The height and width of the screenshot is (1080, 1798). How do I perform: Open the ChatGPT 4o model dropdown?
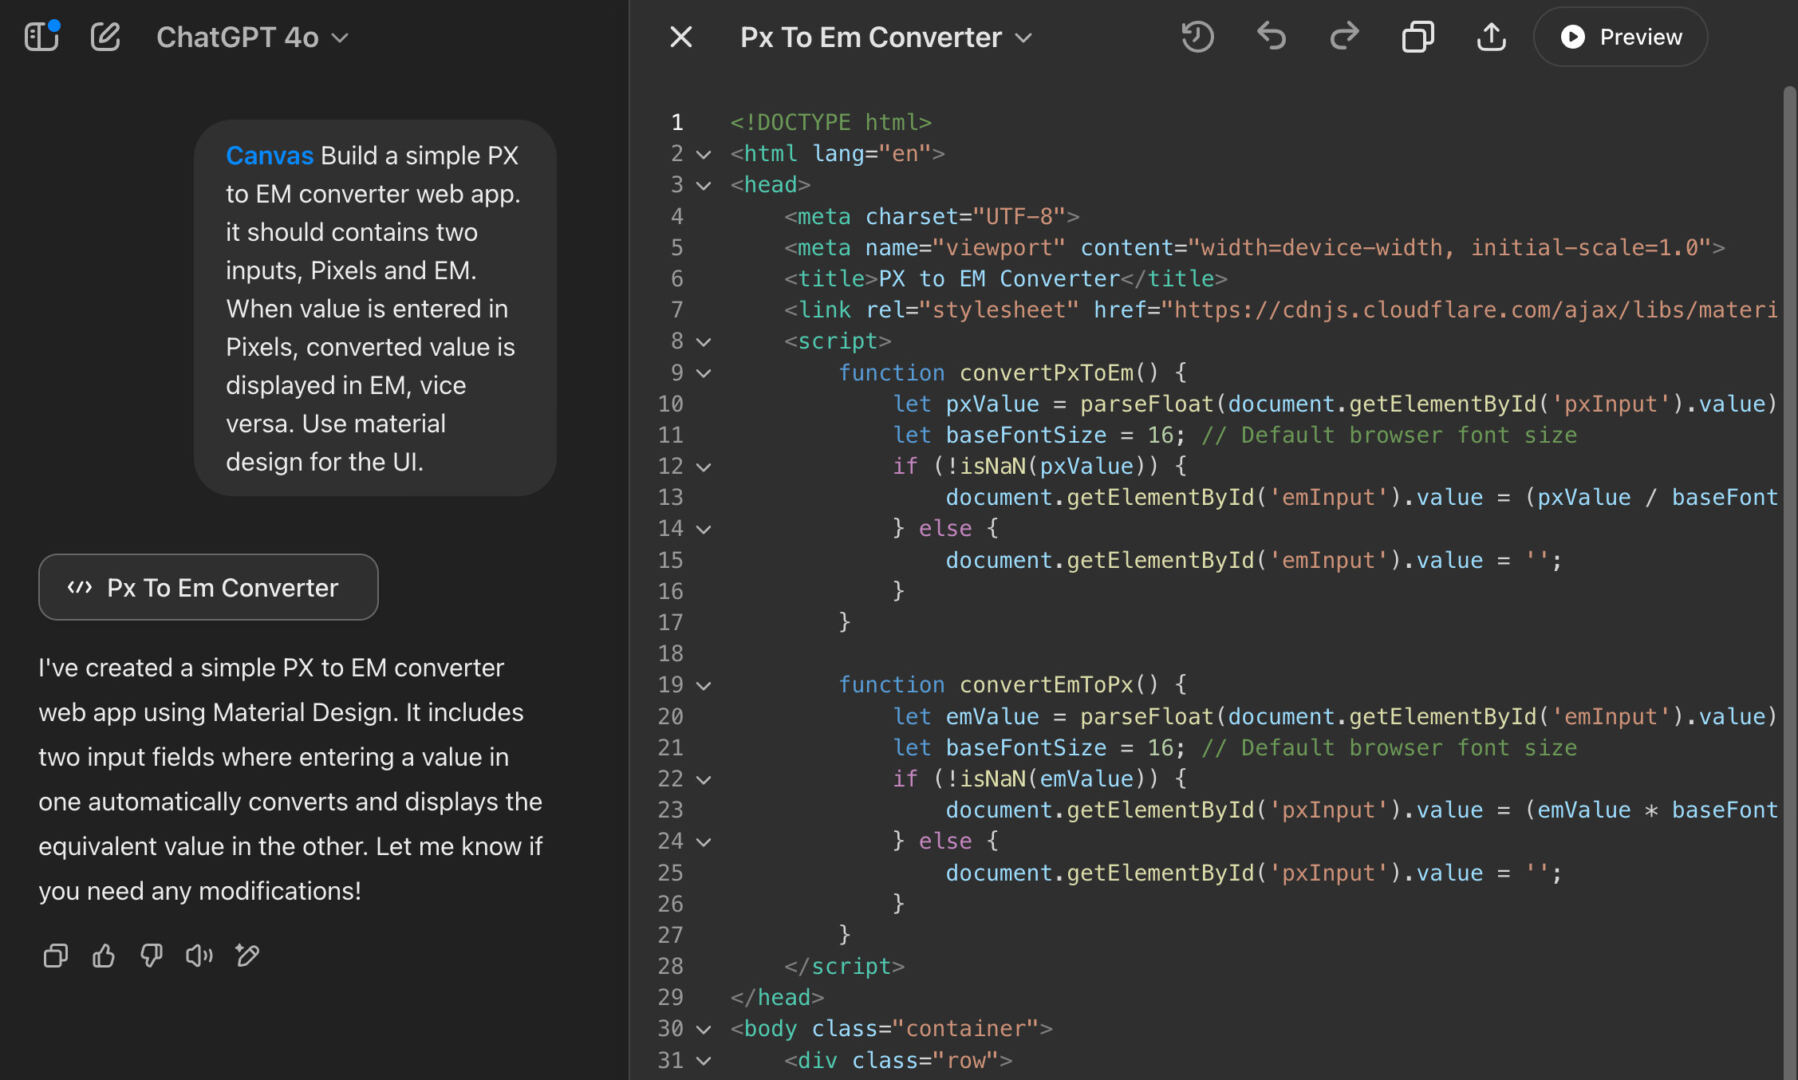[252, 37]
